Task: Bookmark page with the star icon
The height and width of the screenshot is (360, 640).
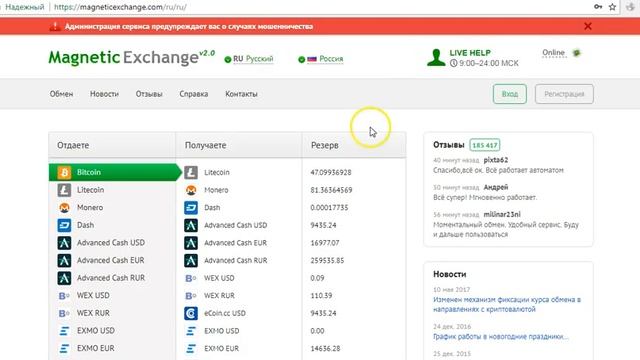Action: (612, 7)
